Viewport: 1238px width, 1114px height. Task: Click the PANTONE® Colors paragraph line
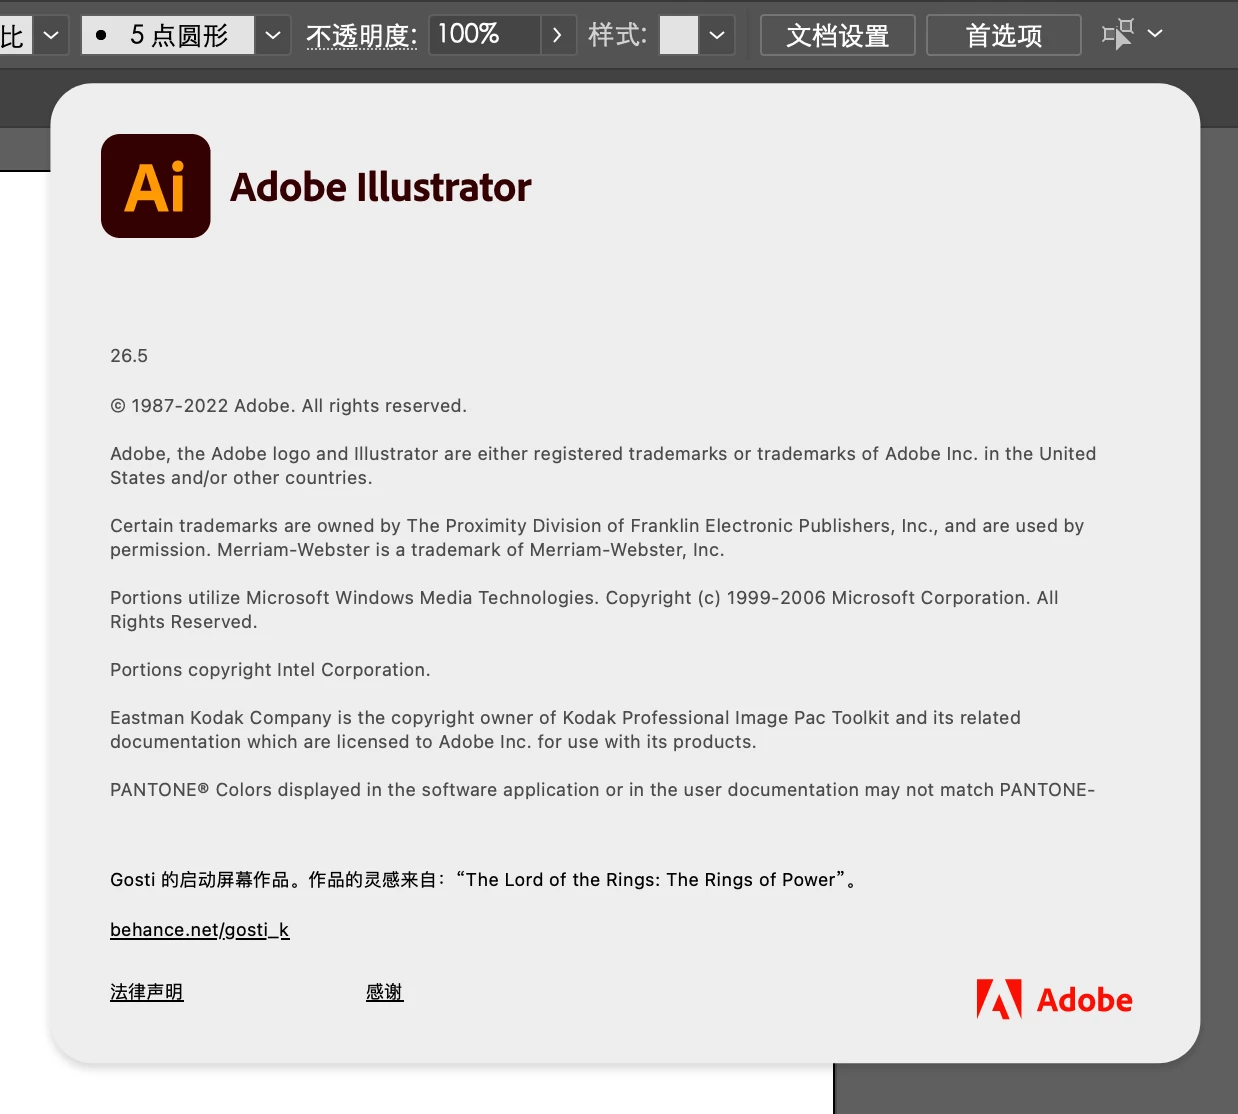[x=602, y=790]
